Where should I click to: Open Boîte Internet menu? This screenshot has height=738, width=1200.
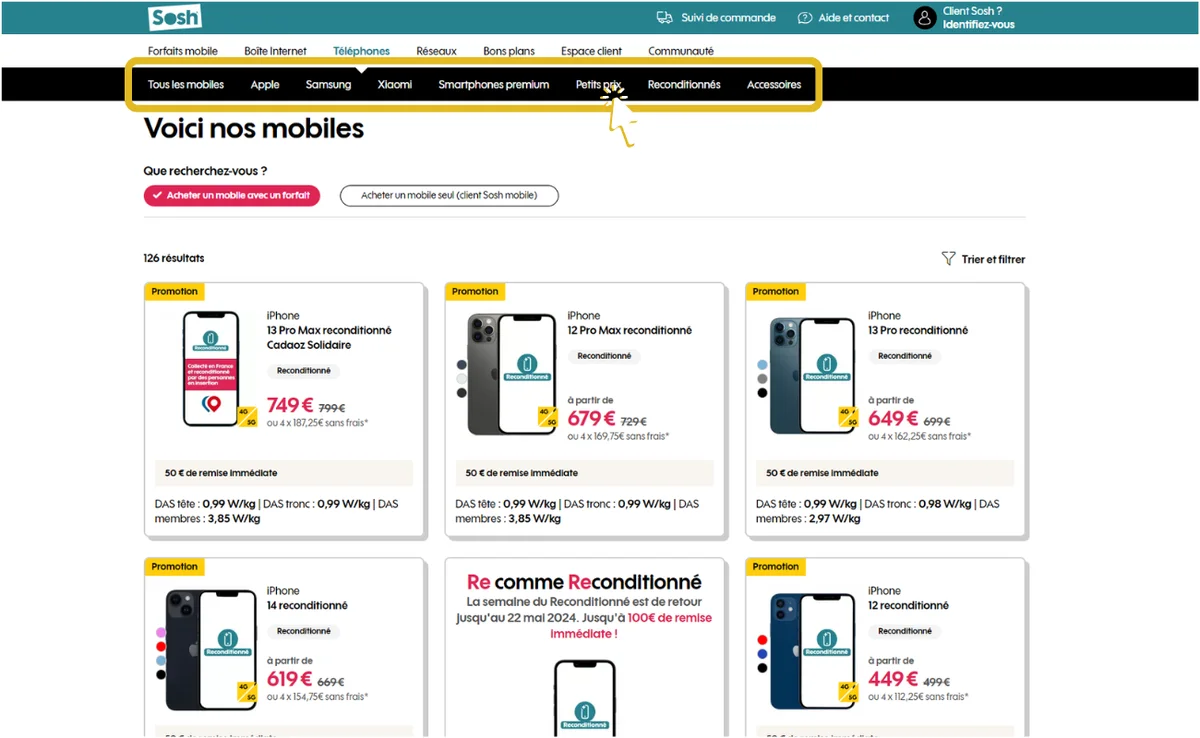click(x=275, y=51)
